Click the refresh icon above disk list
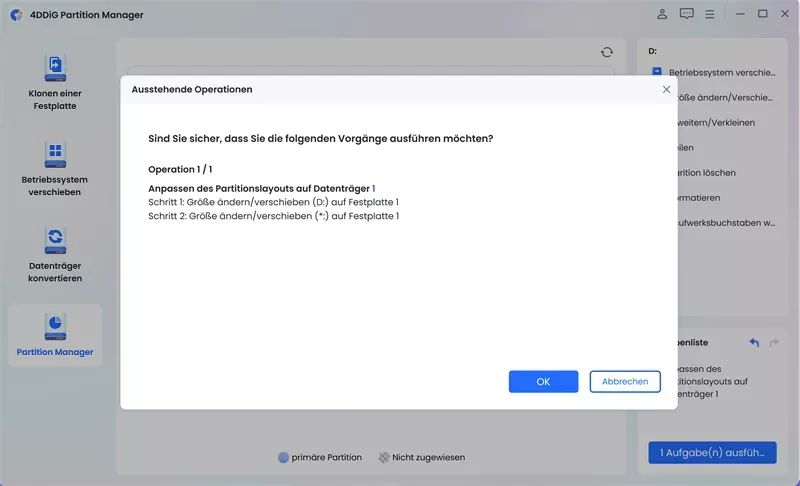Image resolution: width=800 pixels, height=486 pixels. (607, 52)
